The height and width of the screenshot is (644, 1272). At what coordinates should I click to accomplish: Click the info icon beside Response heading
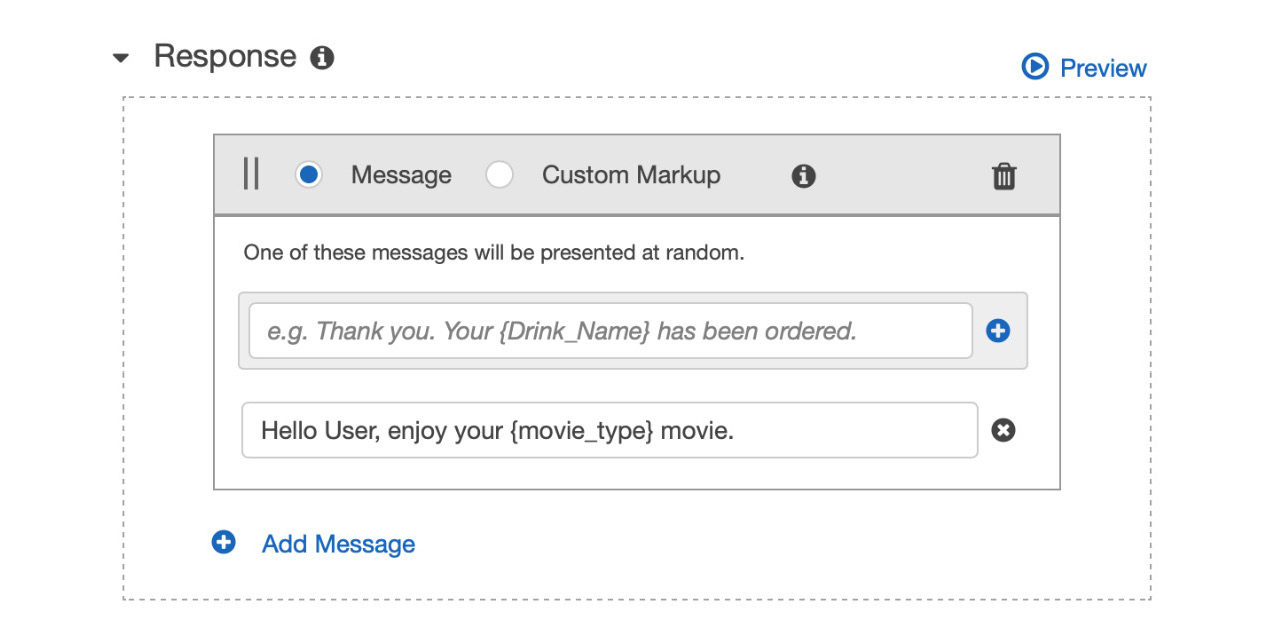click(322, 57)
